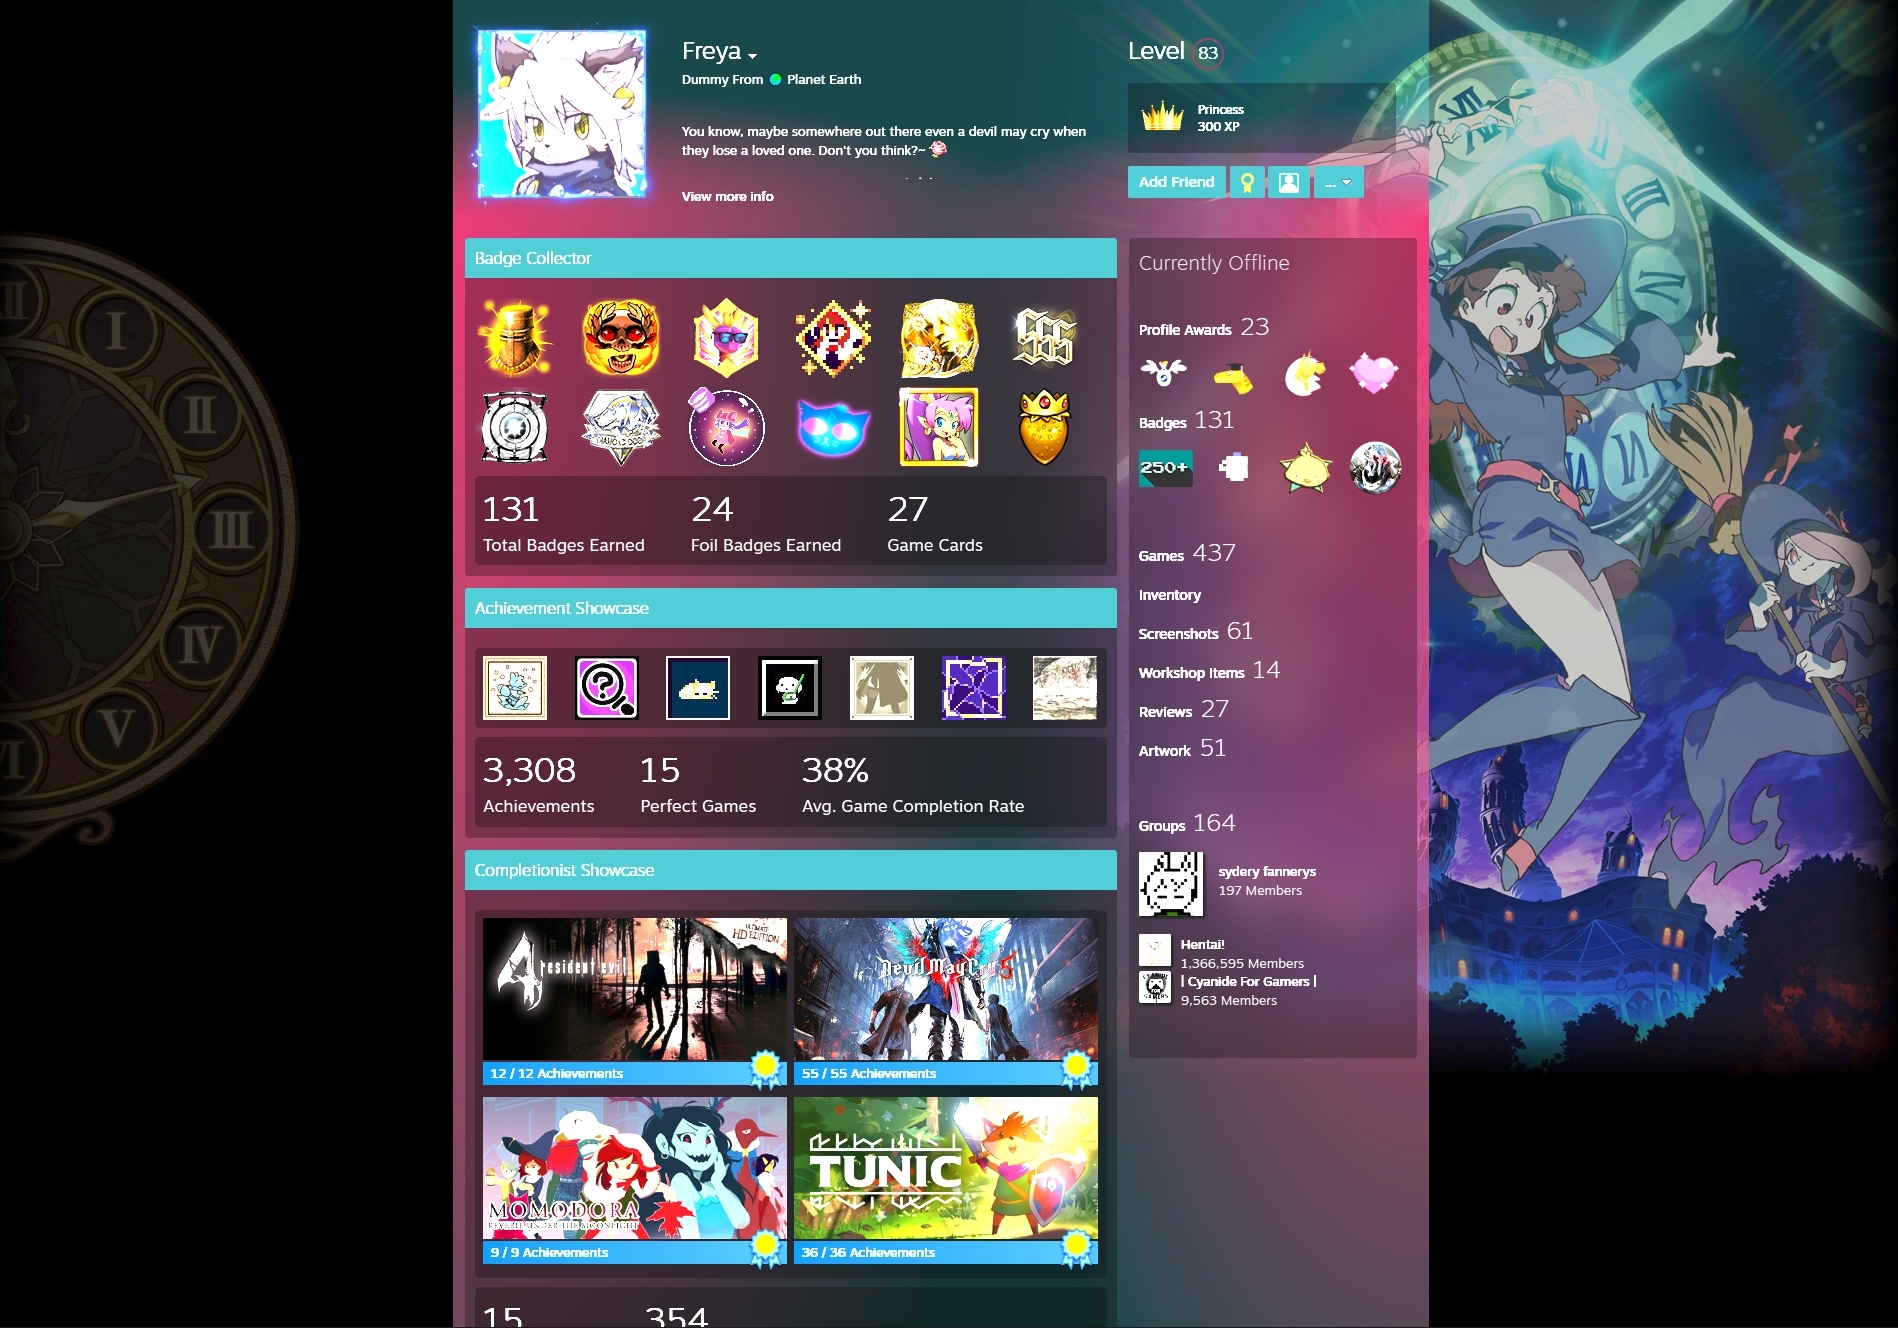The height and width of the screenshot is (1328, 1898).
Task: Open the silver diamond-shaped badge
Action: pyautogui.click(x=621, y=428)
